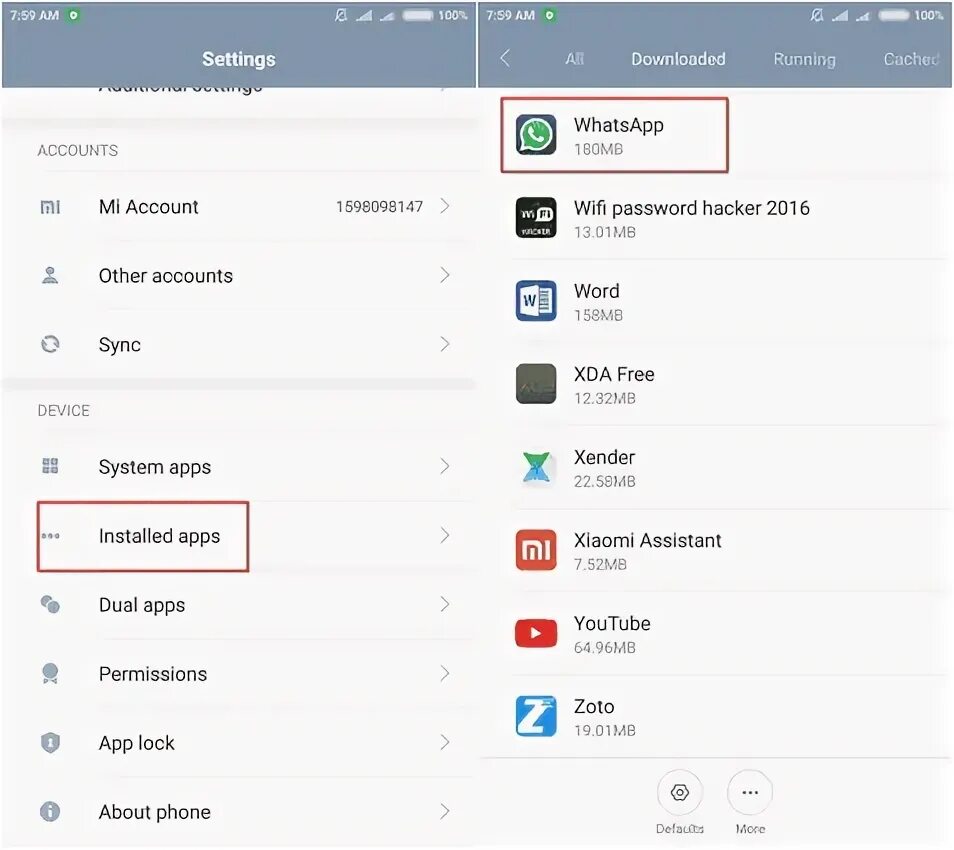Viewport: 954px width, 850px height.
Task: Tap the About phone info icon
Action: (x=50, y=811)
